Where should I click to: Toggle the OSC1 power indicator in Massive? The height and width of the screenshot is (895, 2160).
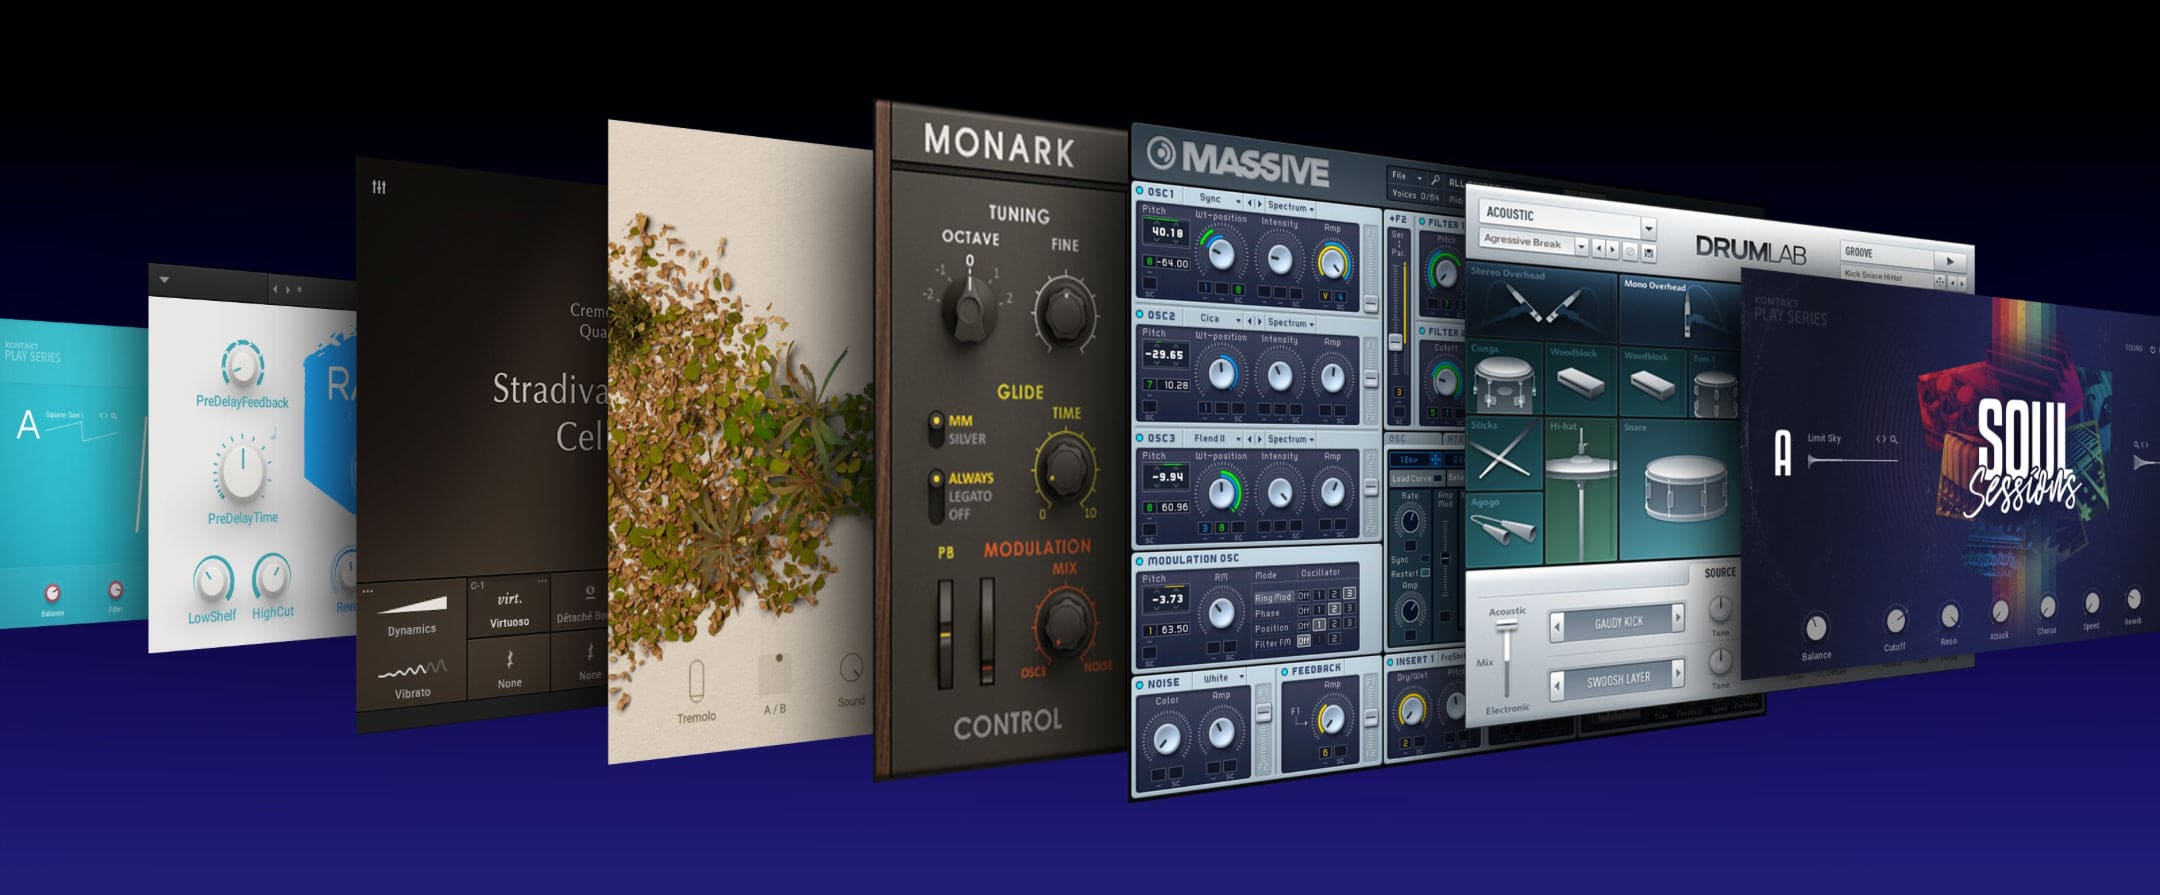click(1139, 190)
